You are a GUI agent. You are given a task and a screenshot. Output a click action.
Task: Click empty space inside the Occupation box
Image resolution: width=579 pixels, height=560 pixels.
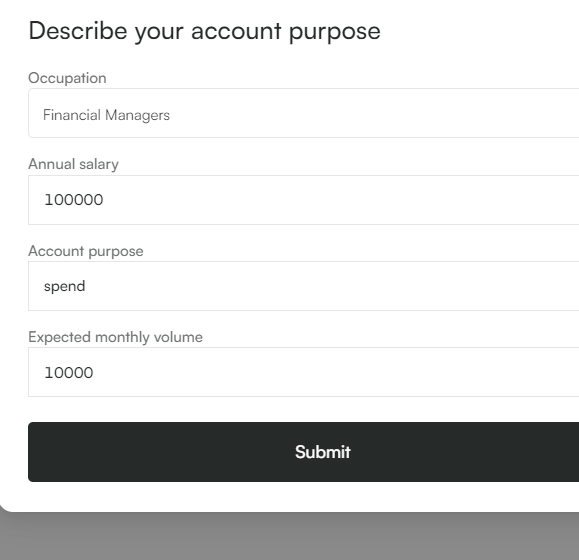(x=369, y=113)
